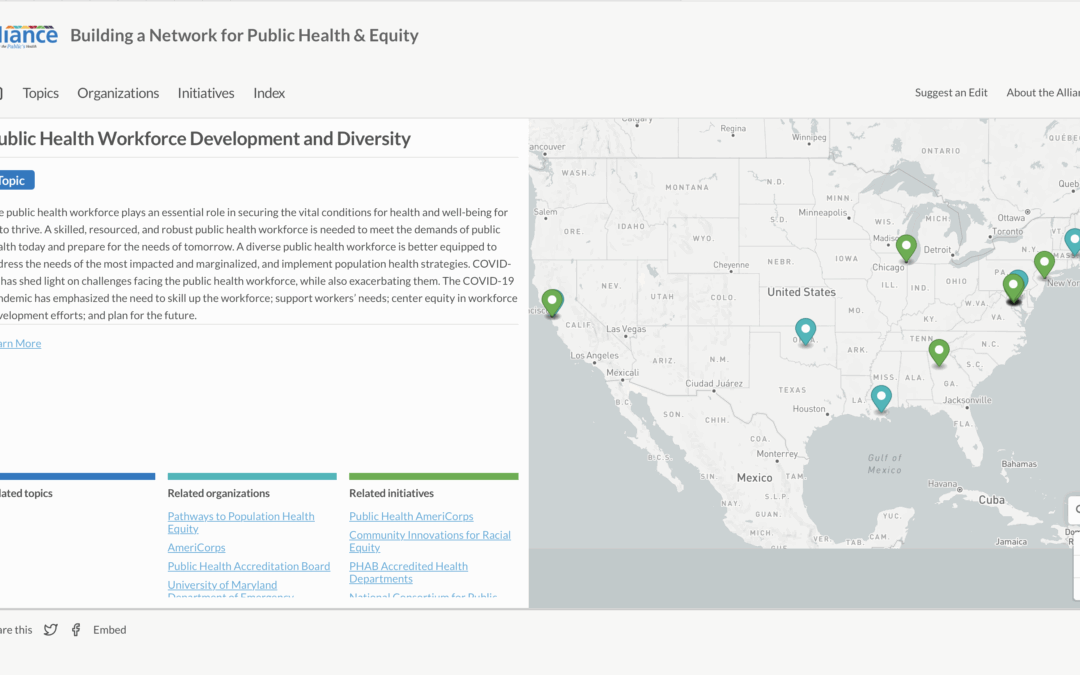Open the Index page
The width and height of the screenshot is (1080, 675).
click(x=268, y=92)
